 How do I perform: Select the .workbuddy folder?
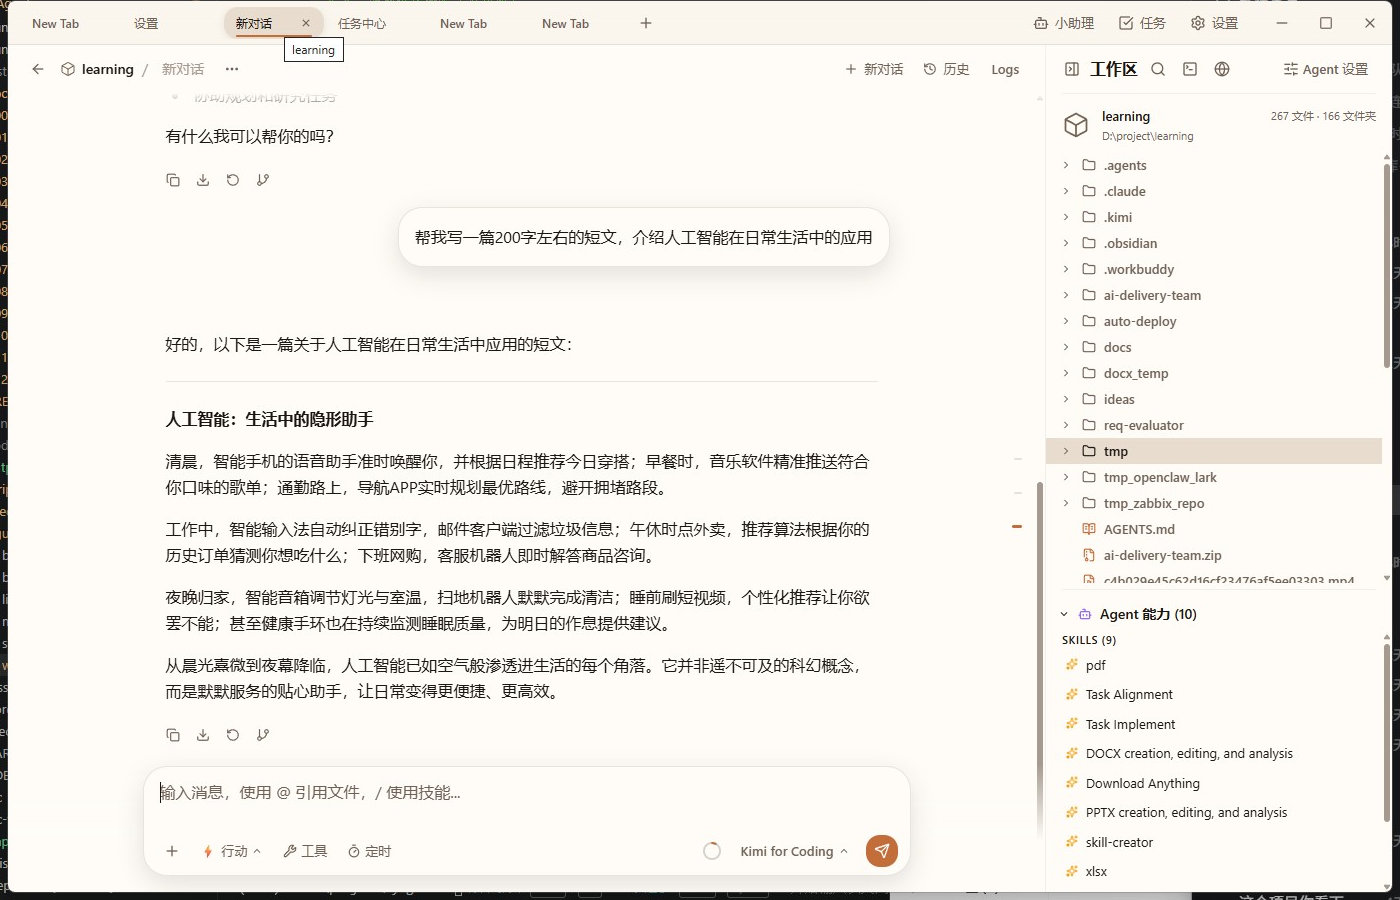click(1214, 269)
